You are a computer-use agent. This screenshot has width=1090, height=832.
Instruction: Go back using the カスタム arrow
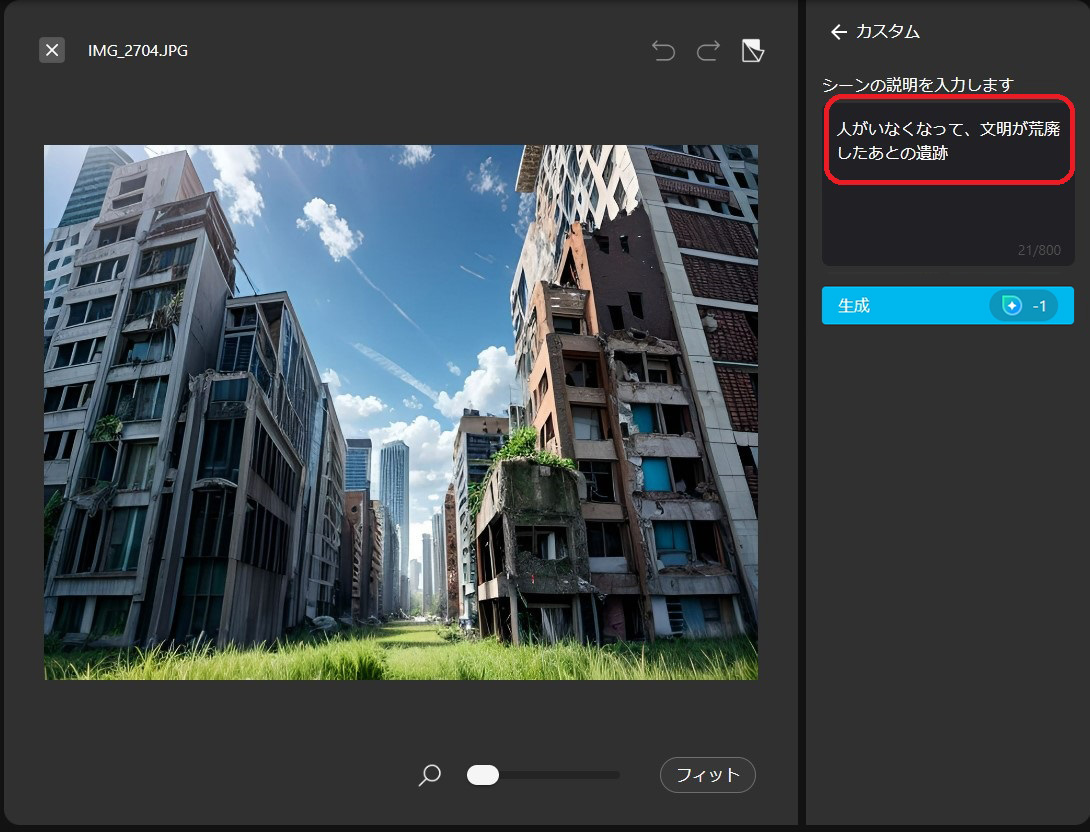[x=838, y=32]
